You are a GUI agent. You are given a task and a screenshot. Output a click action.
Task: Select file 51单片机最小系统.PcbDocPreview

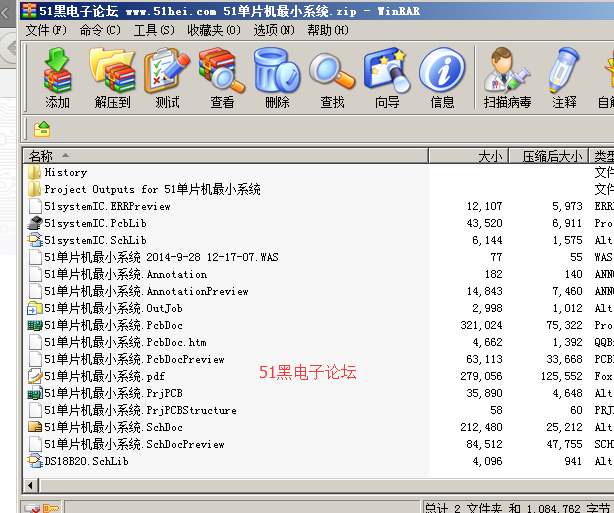134,359
